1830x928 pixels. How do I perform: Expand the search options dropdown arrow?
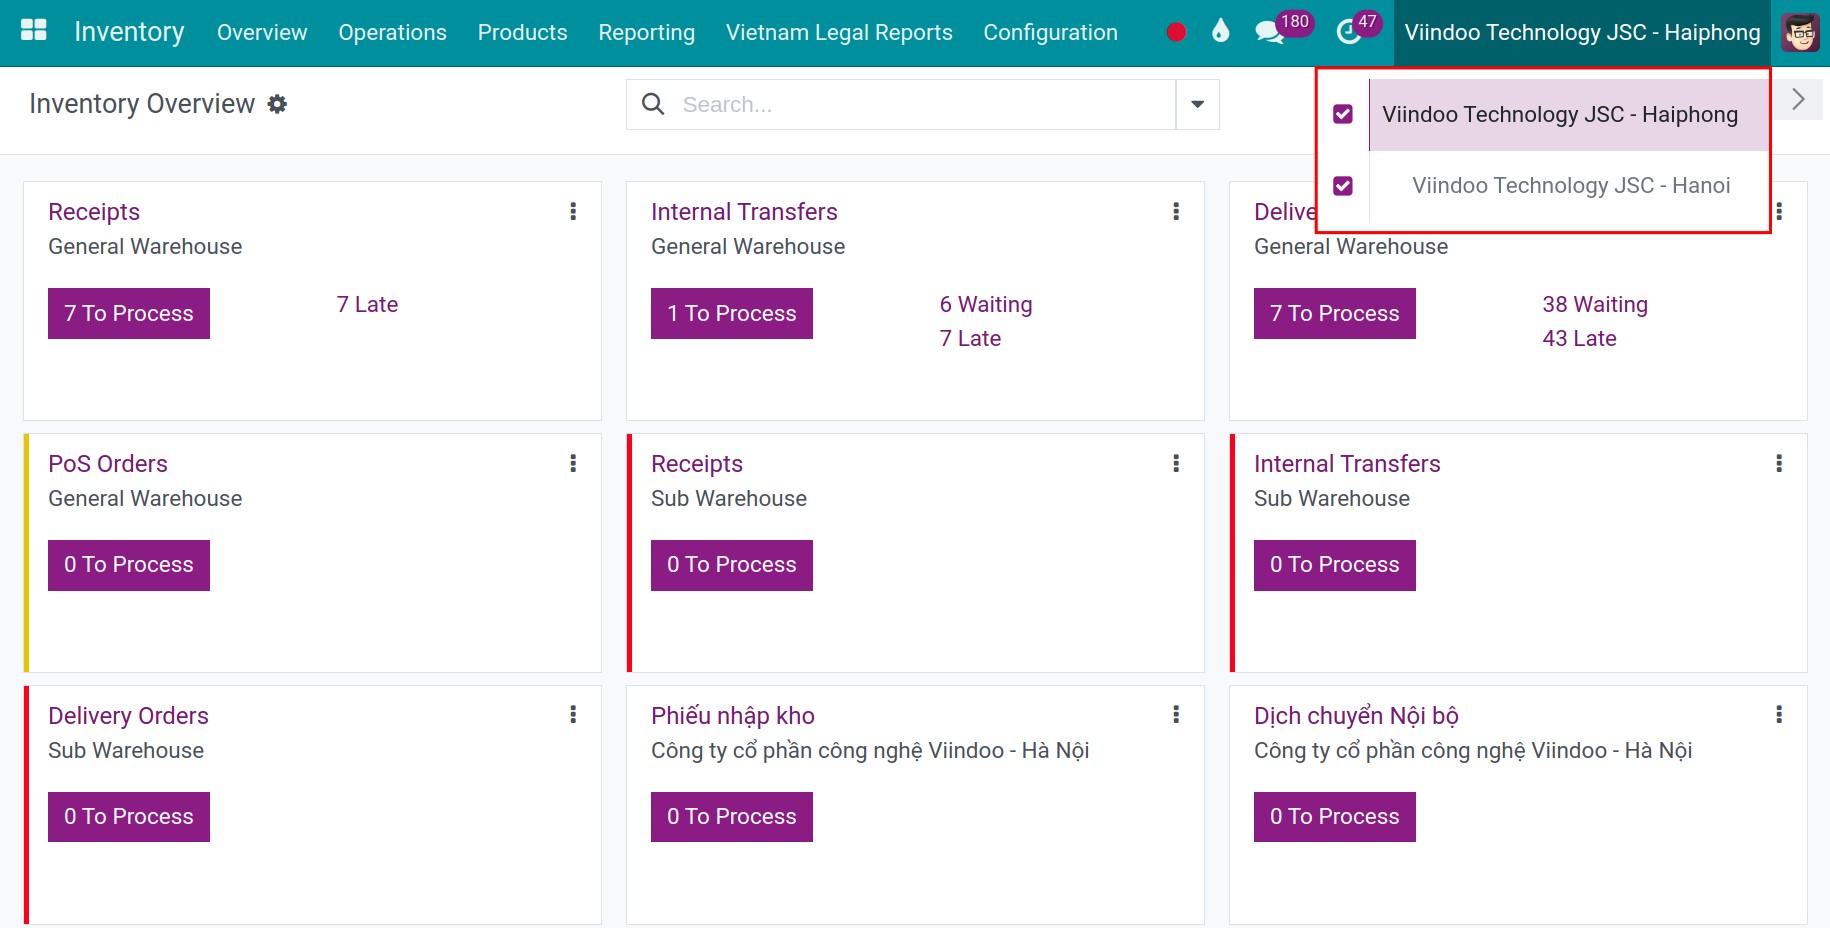[x=1197, y=104]
